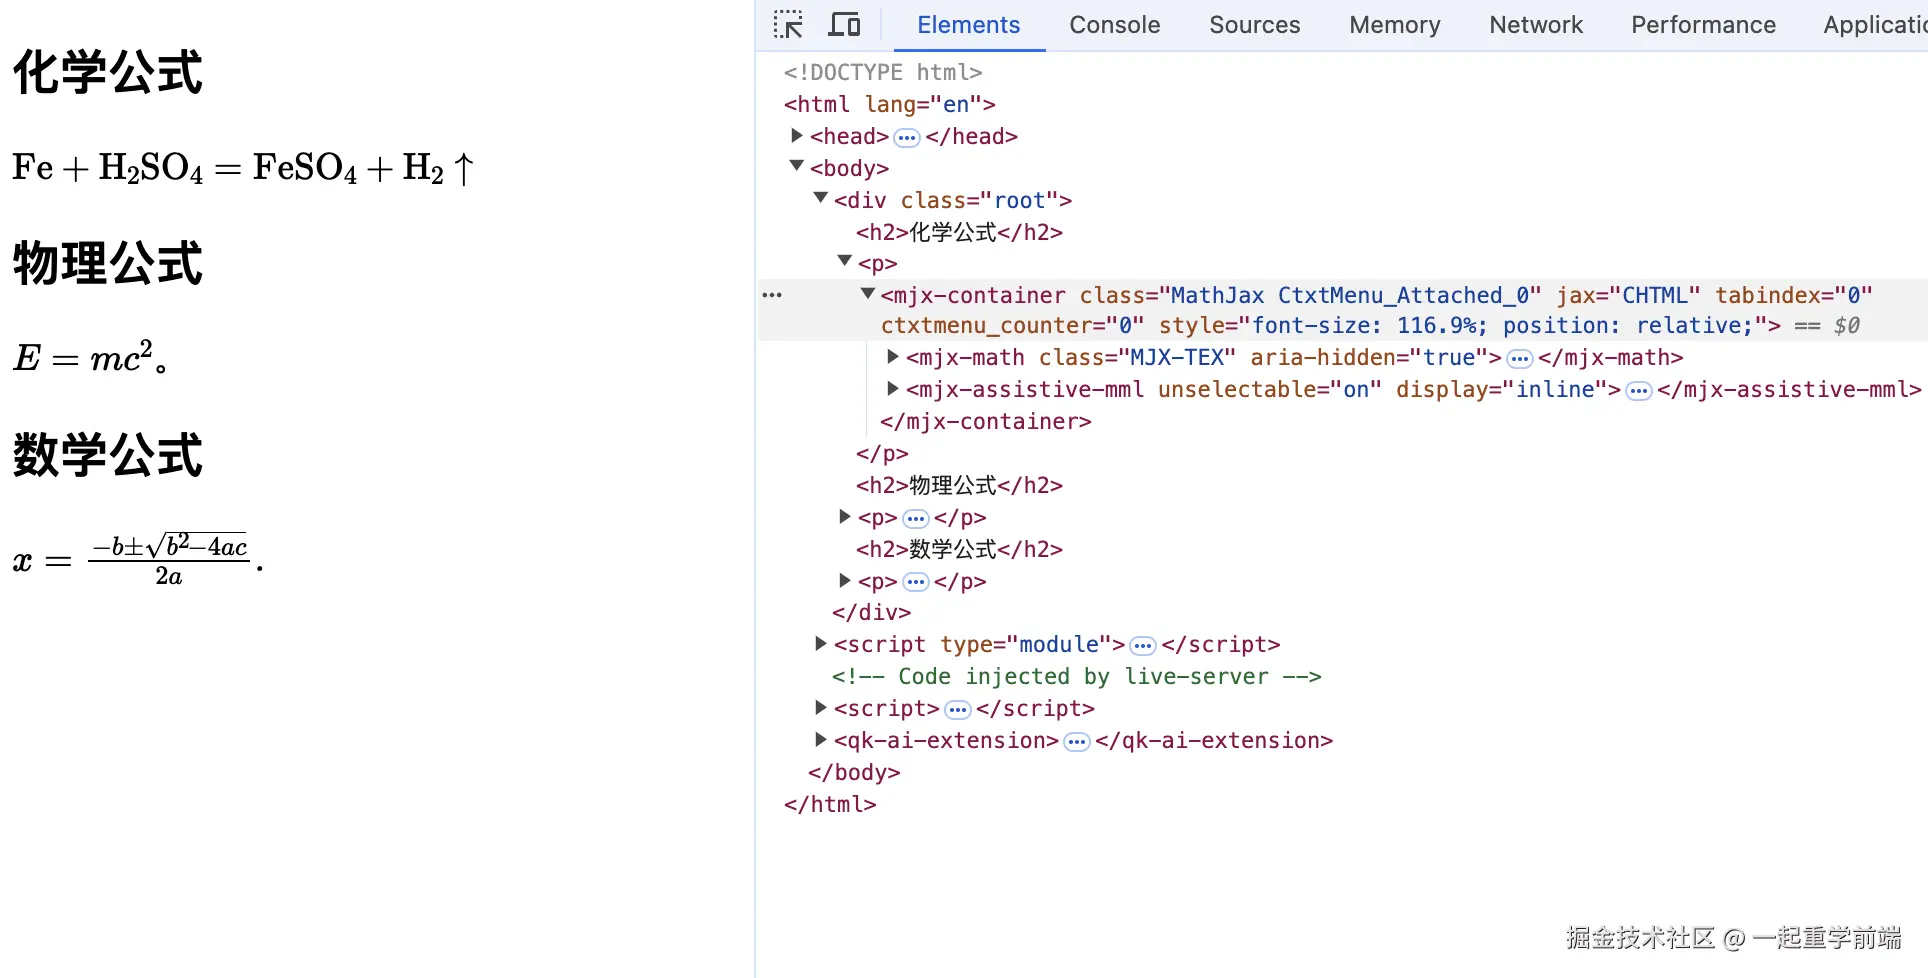Viewport: 1928px width, 978px height.
Task: Open the Sources tab
Action: click(x=1255, y=25)
